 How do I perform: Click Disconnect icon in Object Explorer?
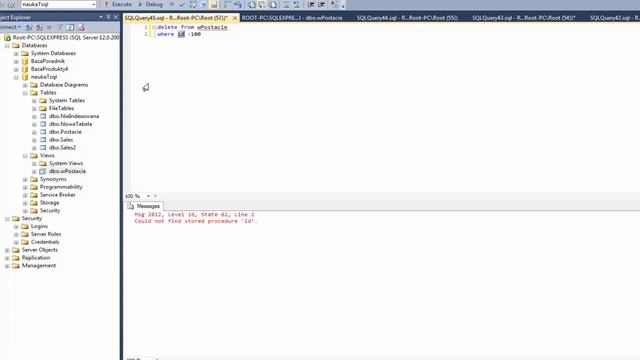point(39,27)
